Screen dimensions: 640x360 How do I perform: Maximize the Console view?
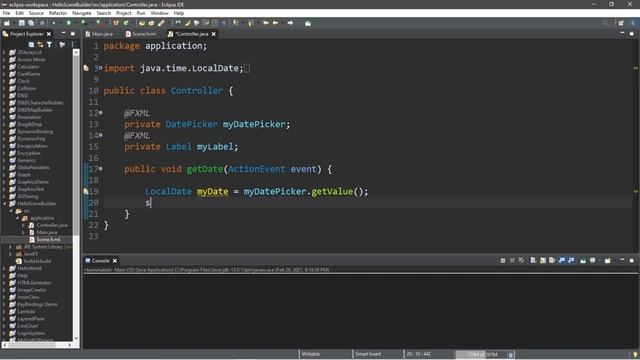point(631,260)
